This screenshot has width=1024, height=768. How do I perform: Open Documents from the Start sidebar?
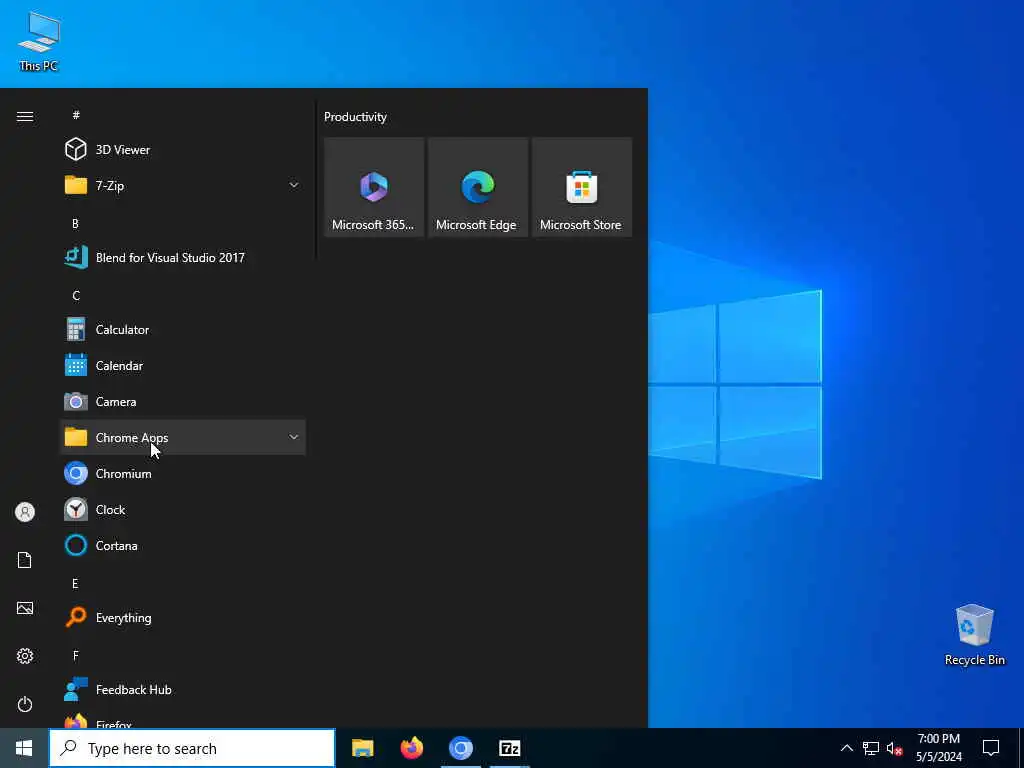(25, 560)
